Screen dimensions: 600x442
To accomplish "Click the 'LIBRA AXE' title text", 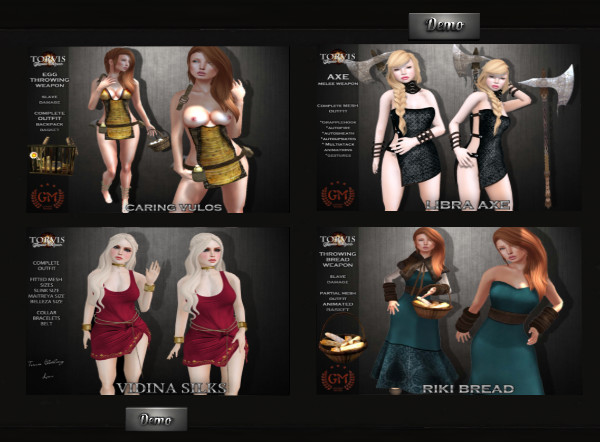I will [x=468, y=205].
